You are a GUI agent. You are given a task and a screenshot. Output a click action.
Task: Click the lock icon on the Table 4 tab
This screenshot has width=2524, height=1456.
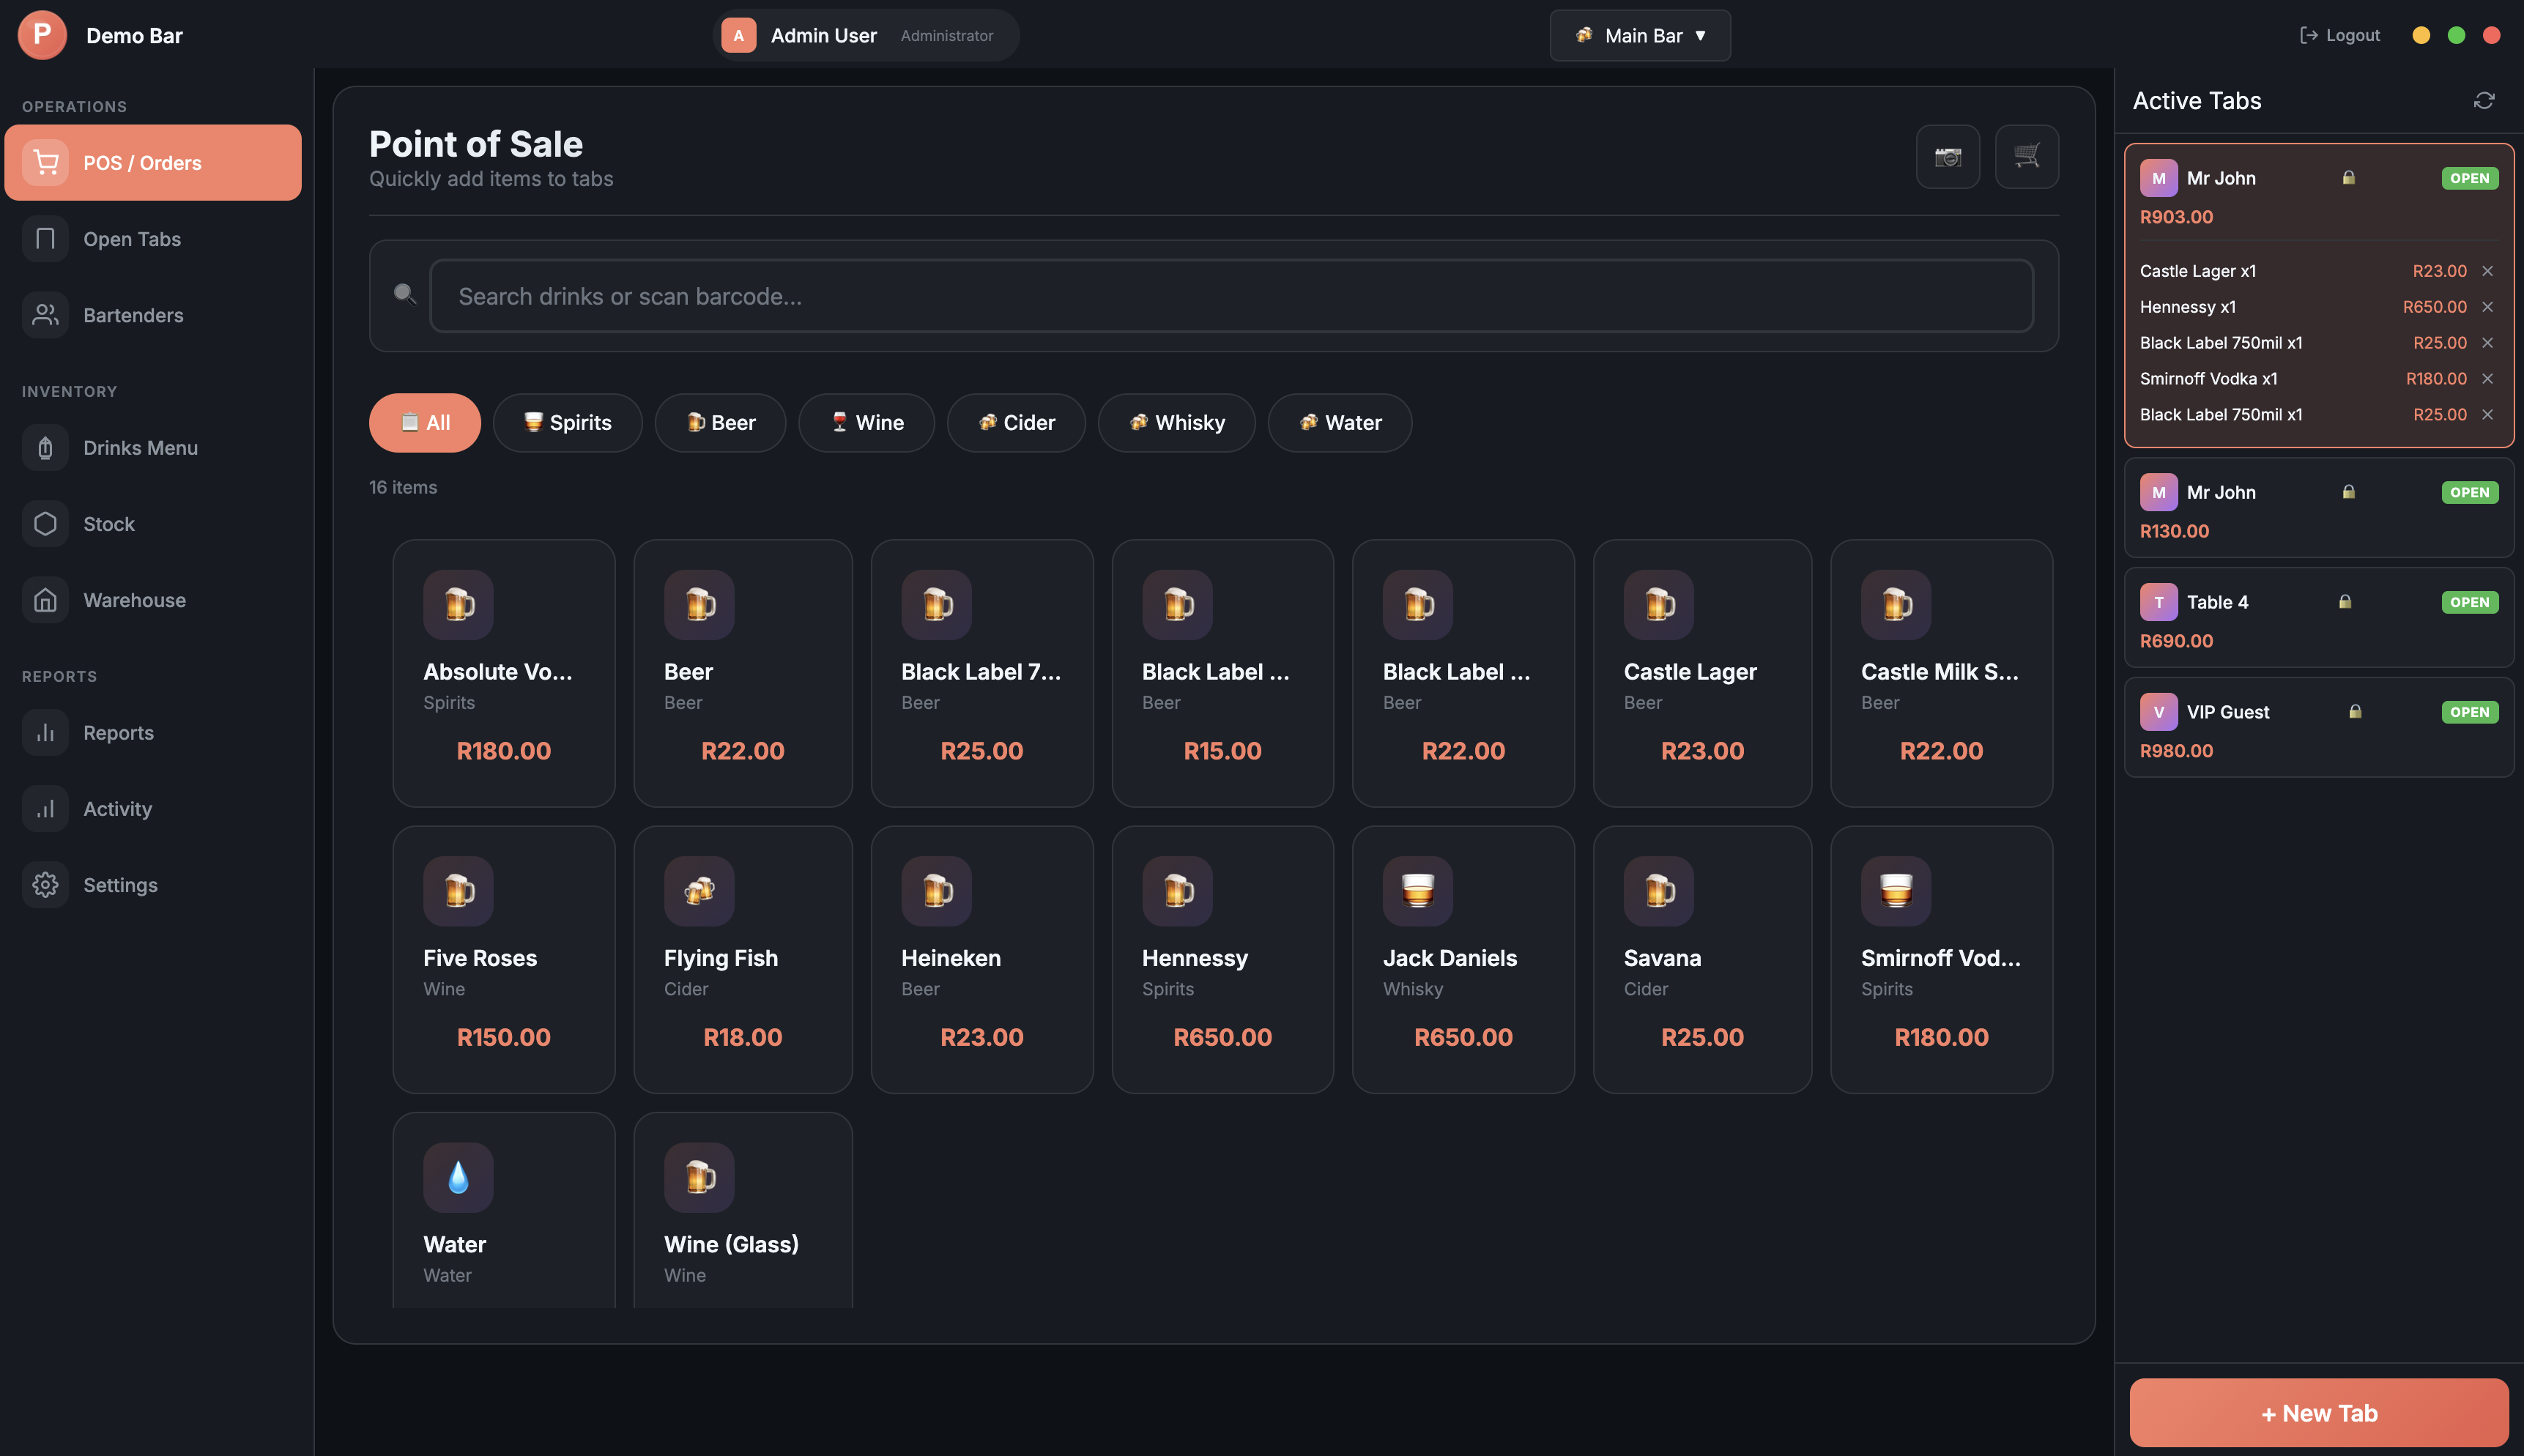pyautogui.click(x=2345, y=601)
